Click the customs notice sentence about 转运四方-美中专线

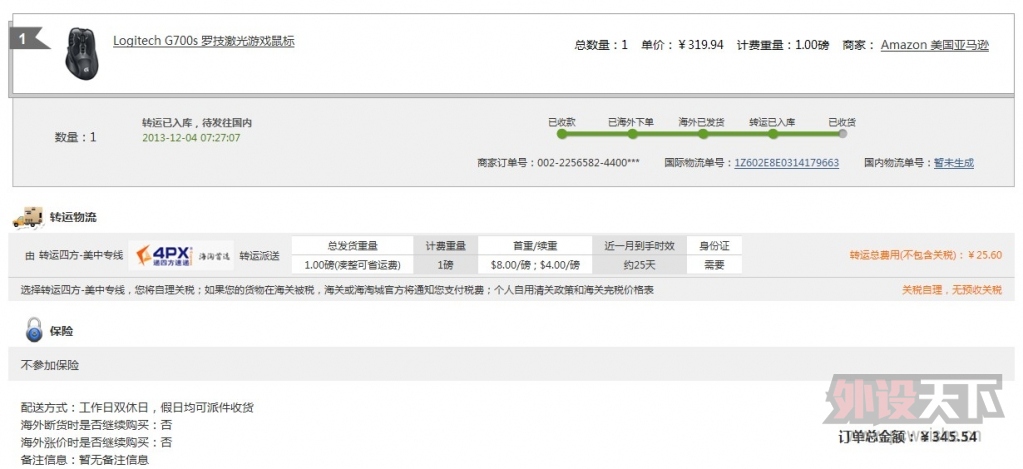(337, 290)
